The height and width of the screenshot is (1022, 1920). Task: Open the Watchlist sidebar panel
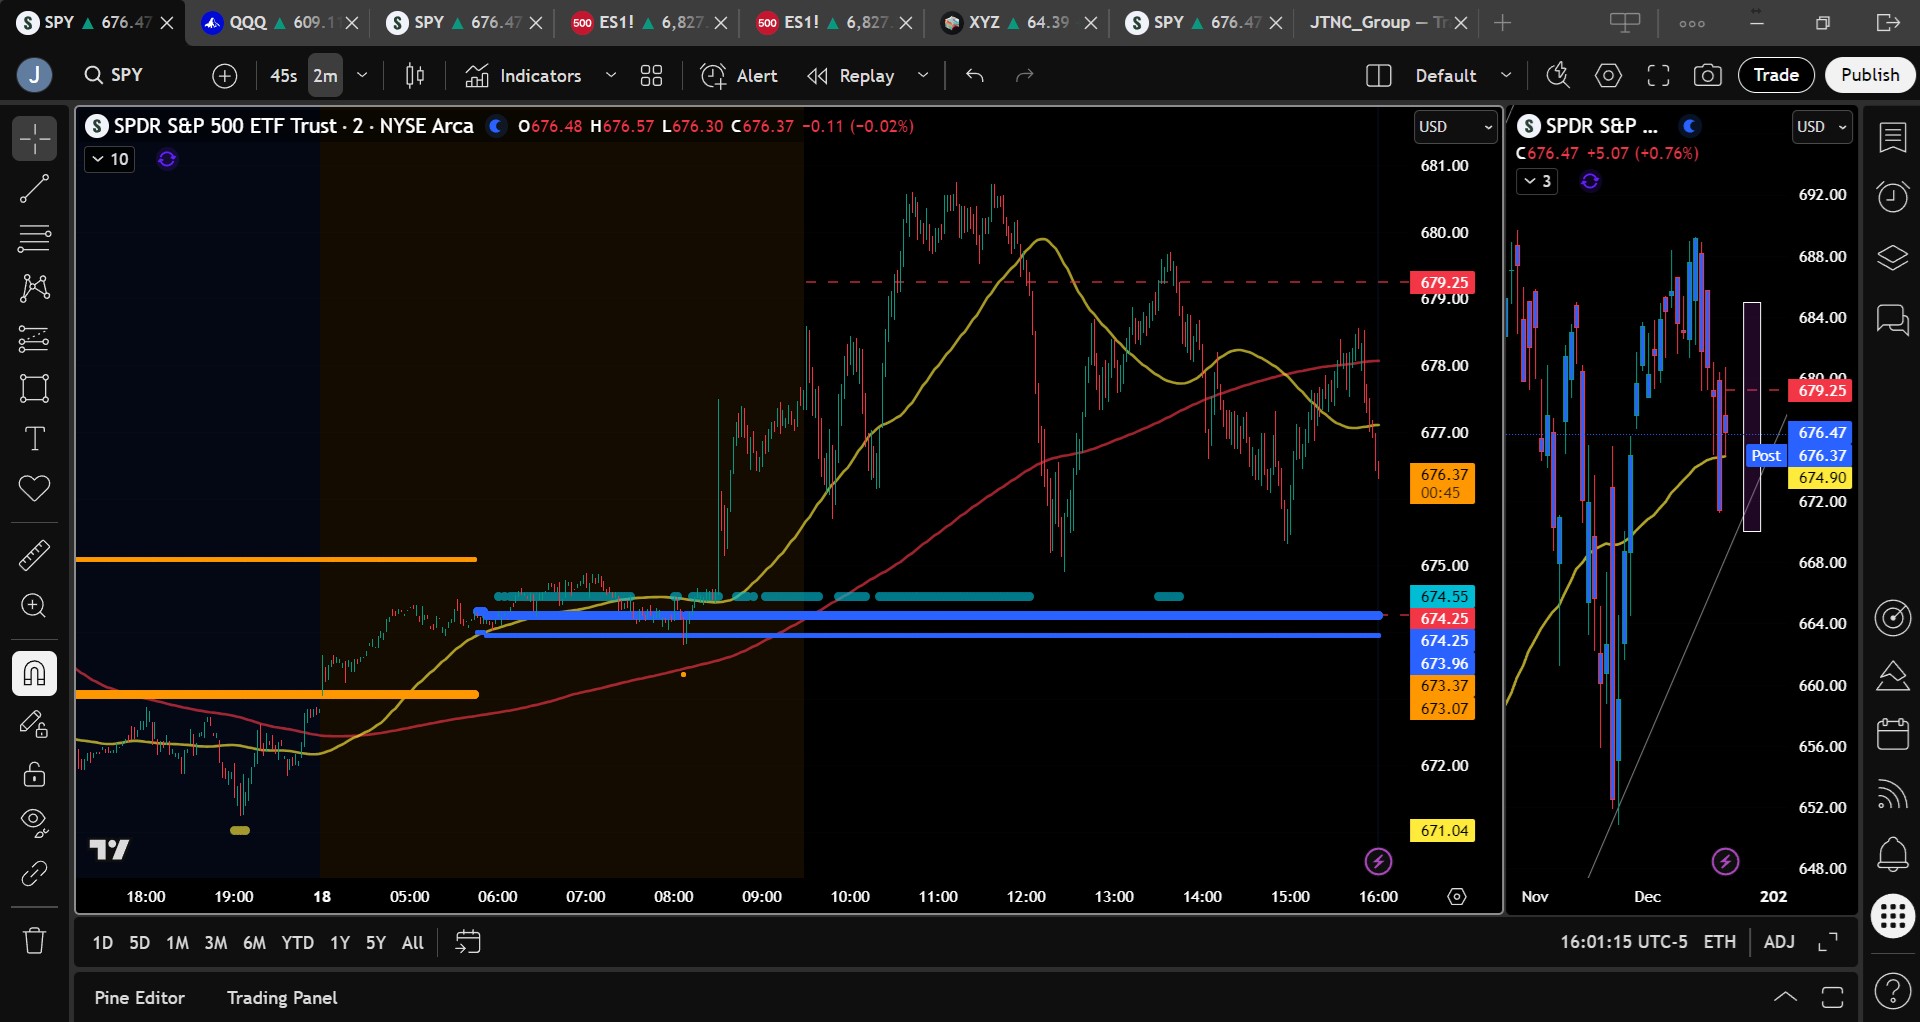coord(1892,137)
